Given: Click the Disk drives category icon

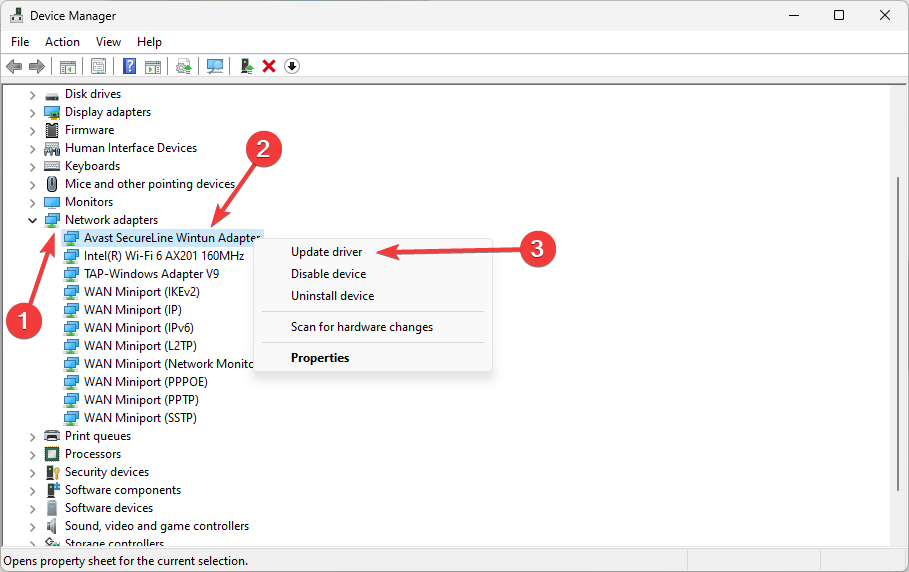Looking at the screenshot, I should [x=52, y=94].
